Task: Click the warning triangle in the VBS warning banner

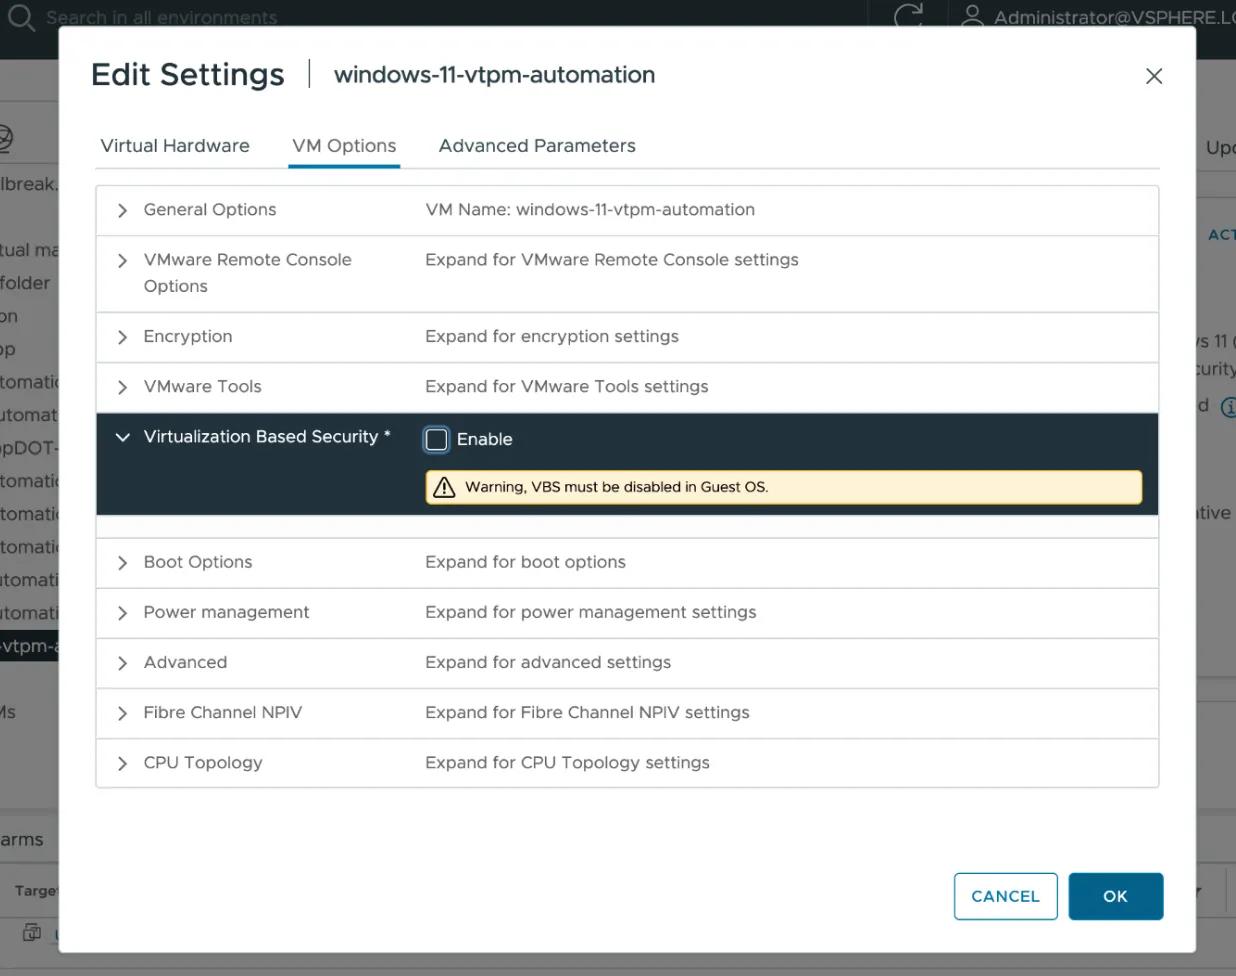Action: 446,487
